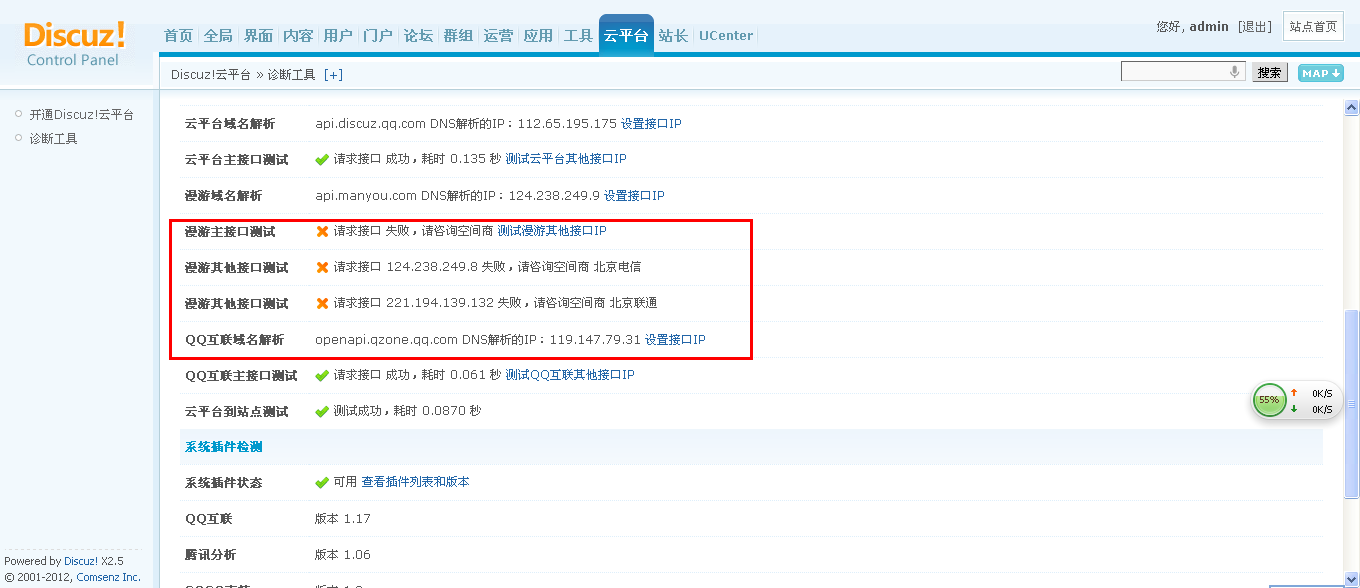Image resolution: width=1360 pixels, height=588 pixels.
Task: Click 设置接口IP link for openapi.qzone.qq.com
Action: tap(675, 340)
